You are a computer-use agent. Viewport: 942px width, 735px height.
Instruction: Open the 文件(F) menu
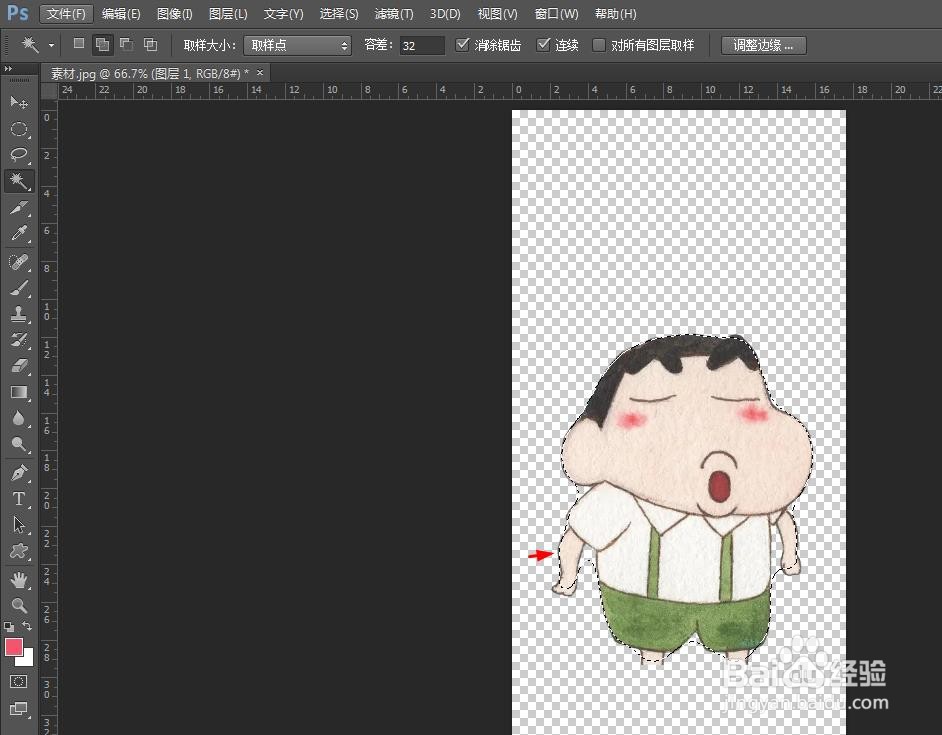pos(66,14)
